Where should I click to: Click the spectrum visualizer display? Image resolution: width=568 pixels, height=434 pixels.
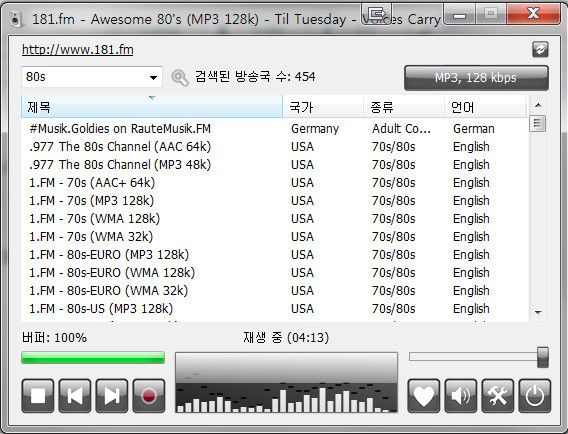tap(287, 383)
